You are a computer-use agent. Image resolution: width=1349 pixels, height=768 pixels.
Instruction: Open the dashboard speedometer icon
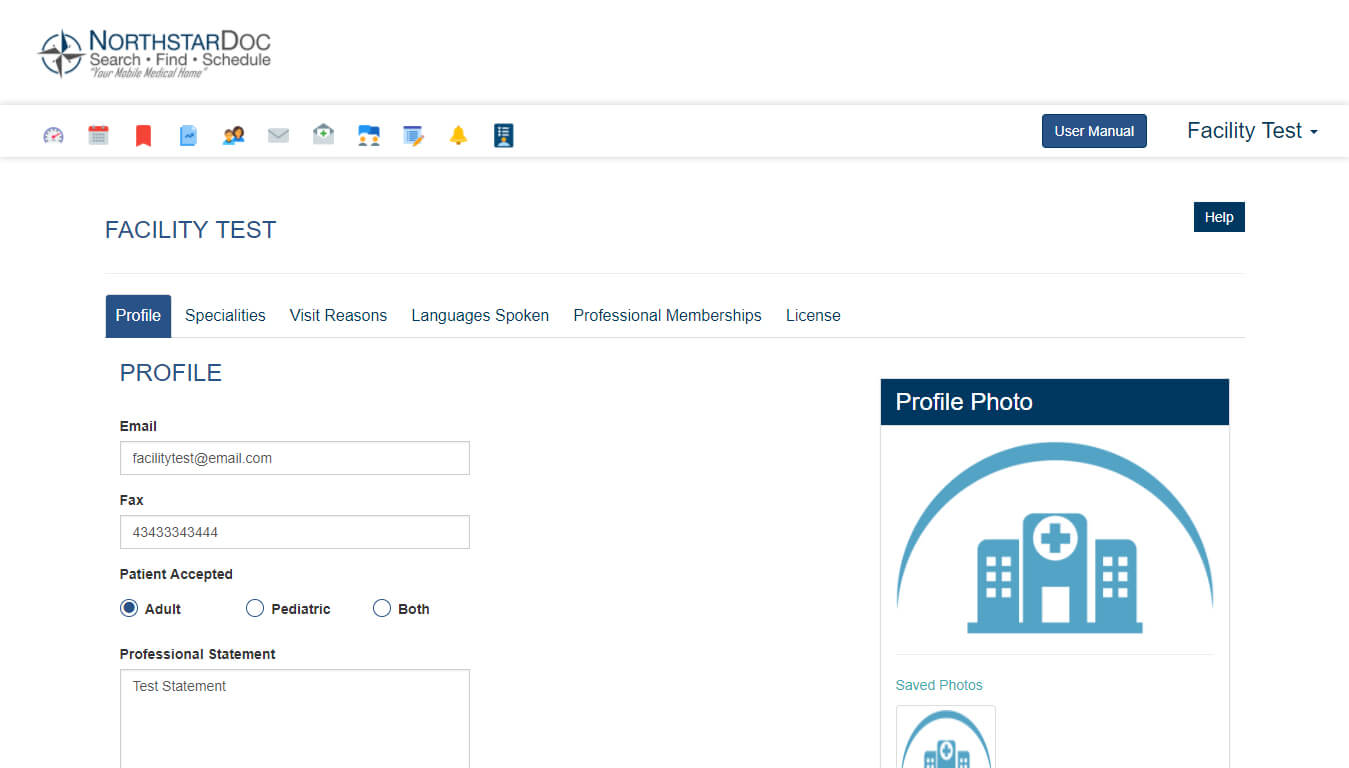click(x=53, y=135)
